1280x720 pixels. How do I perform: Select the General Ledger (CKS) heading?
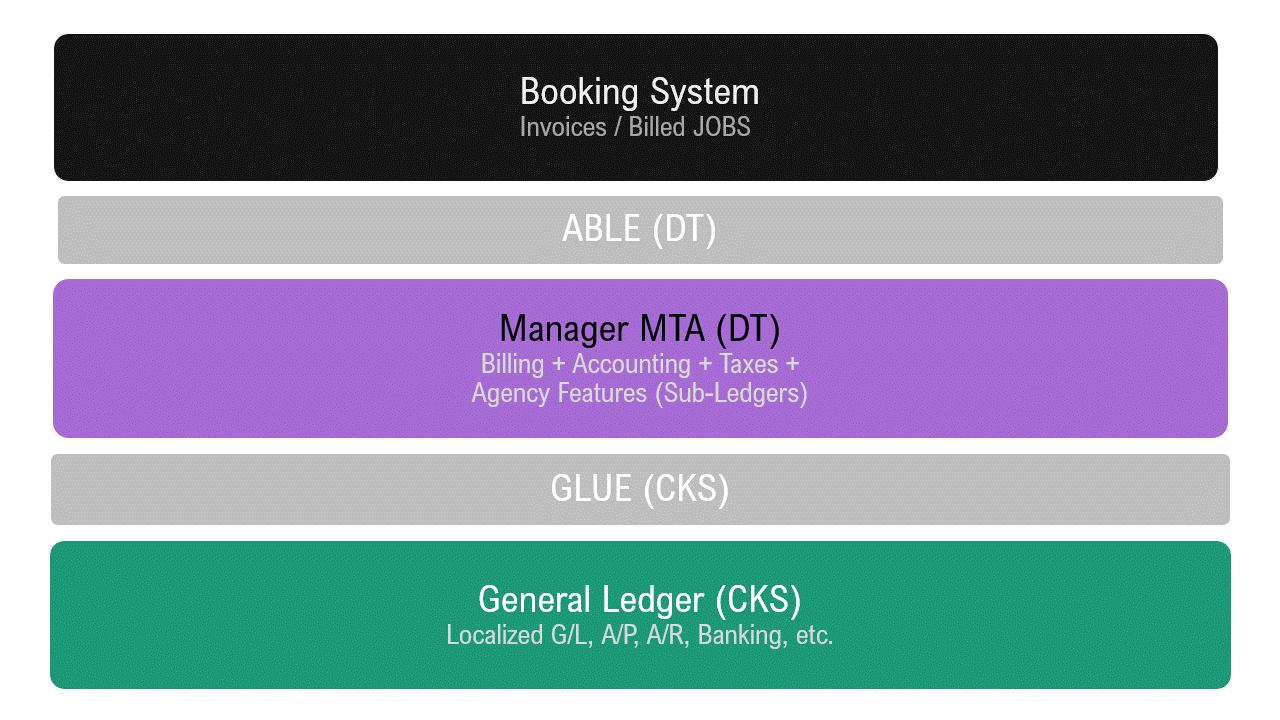[639, 600]
